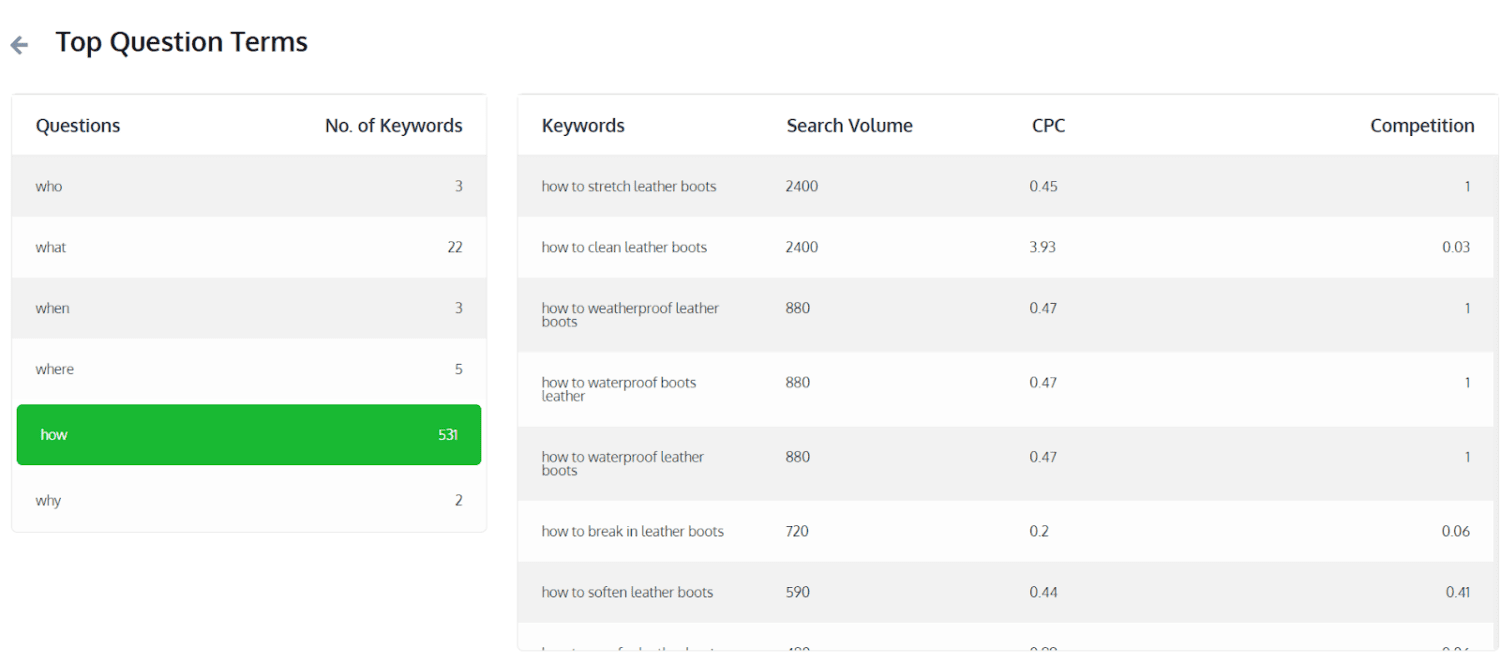The height and width of the screenshot is (663, 1500).
Task: Select the 'who' question row
Action: point(248,186)
